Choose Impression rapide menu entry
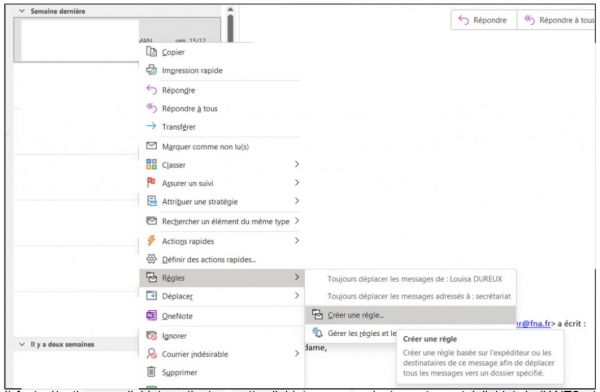The height and width of the screenshot is (392, 600). [222, 70]
